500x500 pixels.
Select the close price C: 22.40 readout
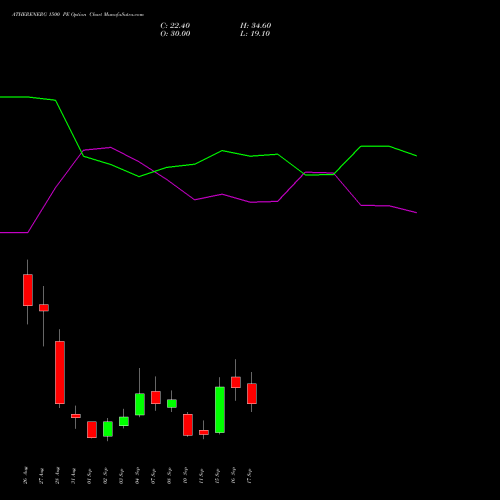pos(175,26)
